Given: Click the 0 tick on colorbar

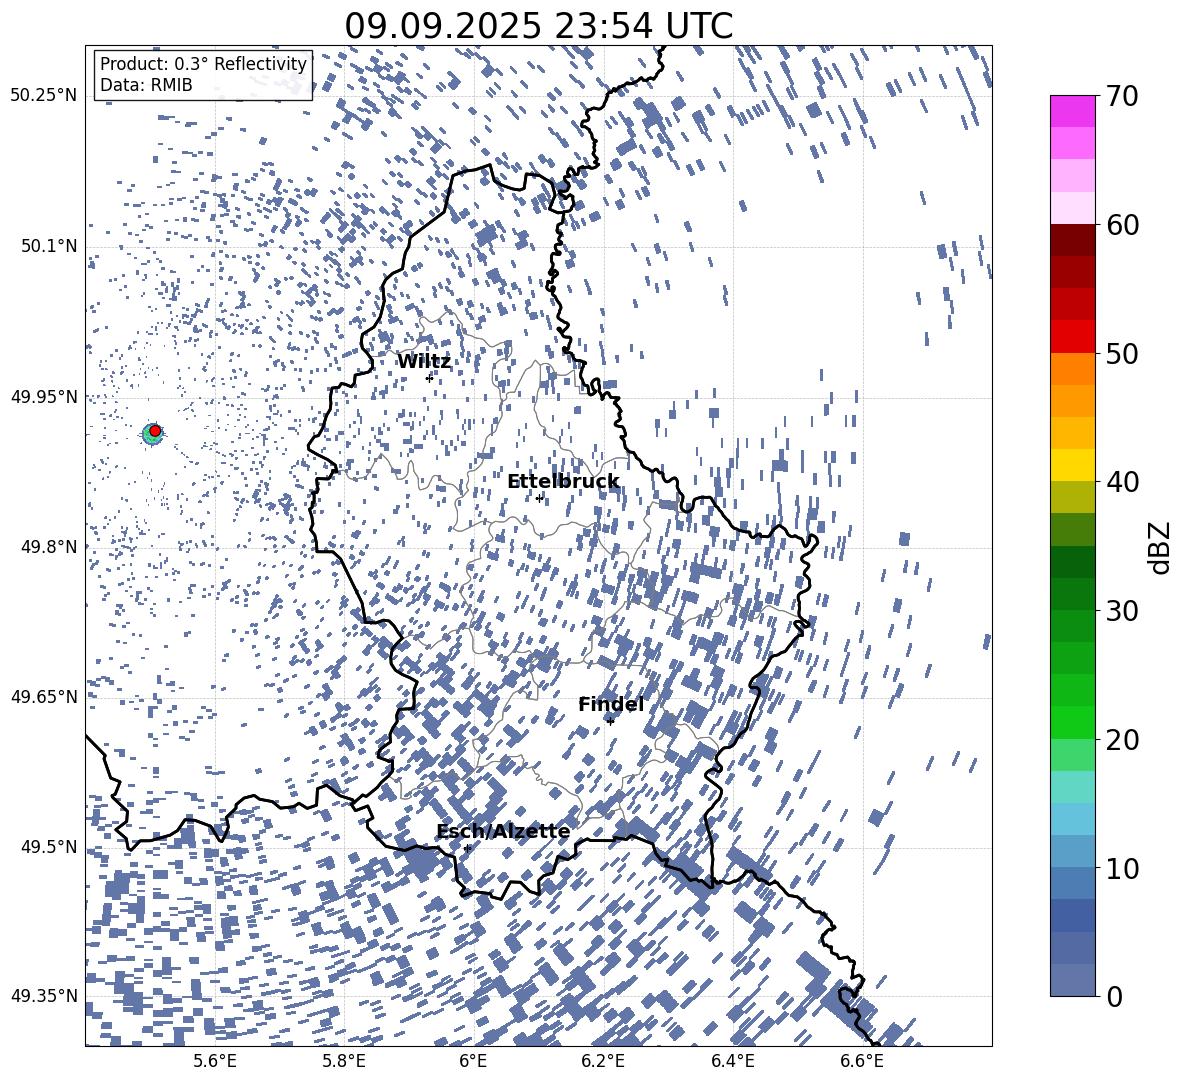Looking at the screenshot, I should (1114, 996).
